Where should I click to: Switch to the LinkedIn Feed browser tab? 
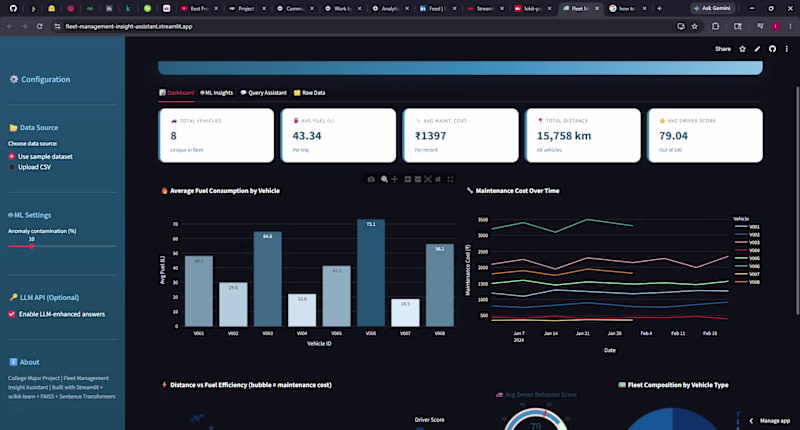pos(436,8)
